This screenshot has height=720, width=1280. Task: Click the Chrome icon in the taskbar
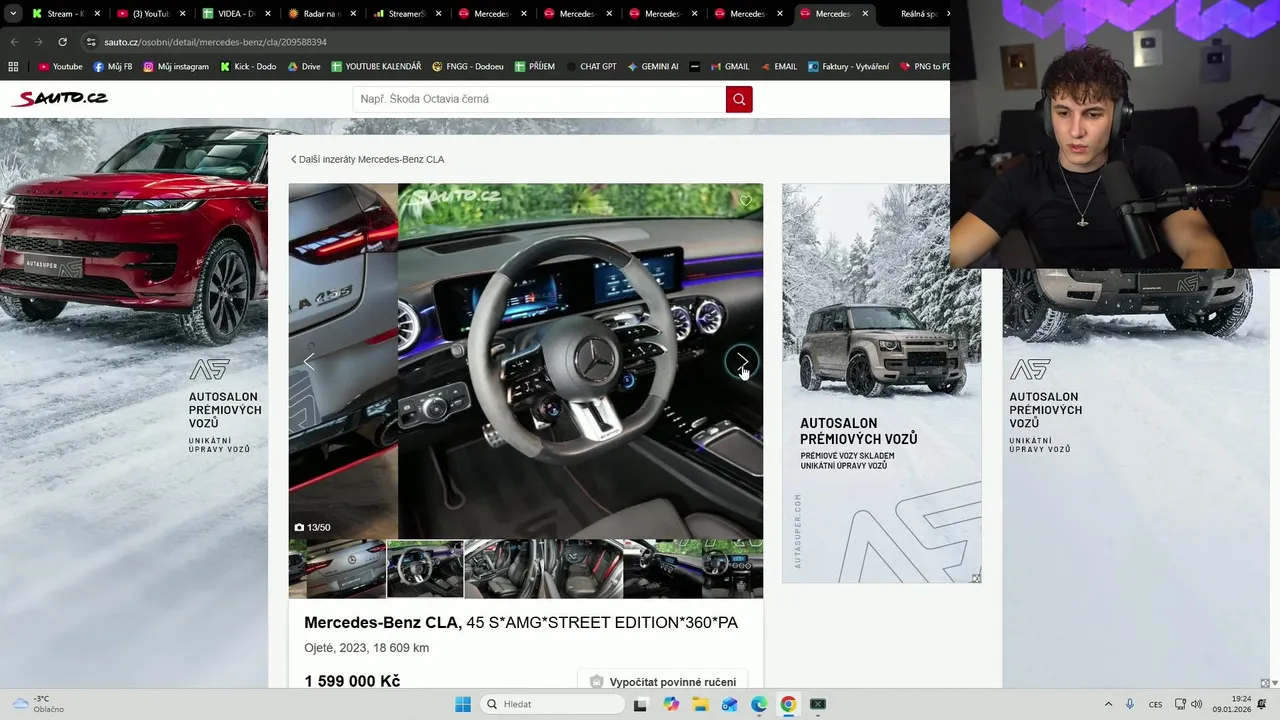(x=788, y=704)
